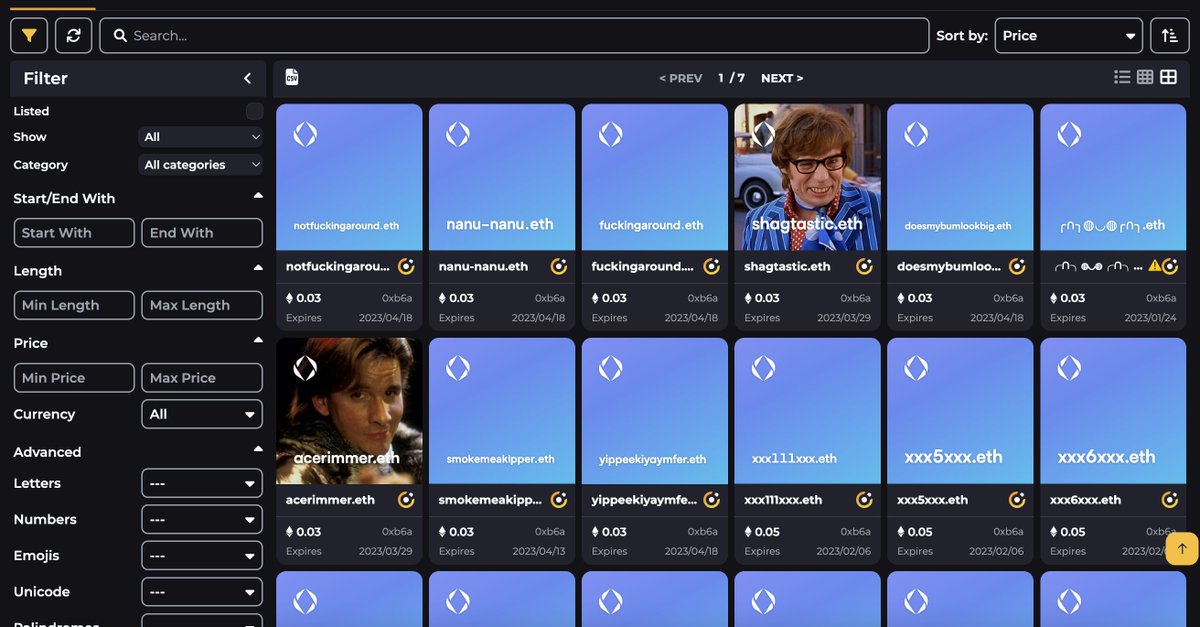Screen dimensions: 1200x627
Task: Download results via the CSV icon
Action: pyautogui.click(x=292, y=77)
